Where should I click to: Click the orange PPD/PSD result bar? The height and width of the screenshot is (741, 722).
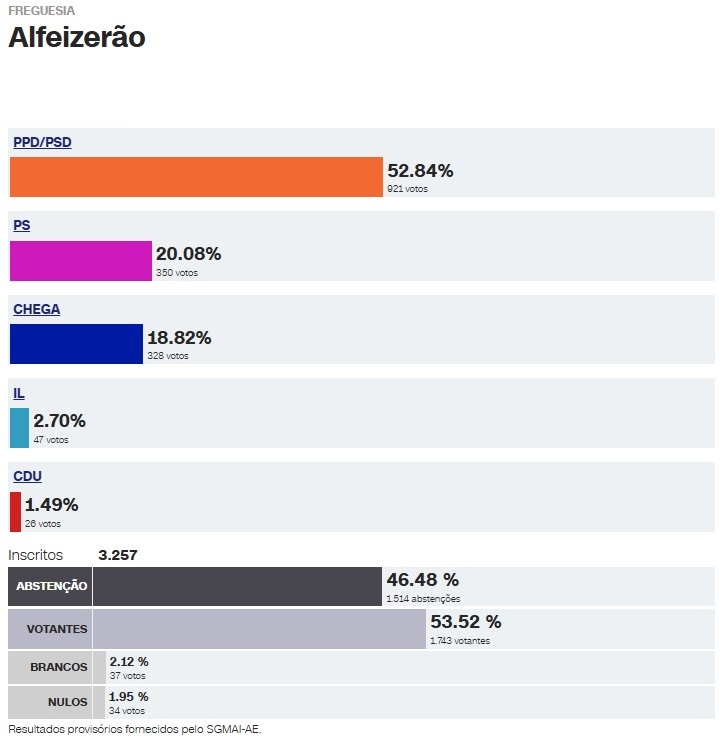click(x=196, y=177)
